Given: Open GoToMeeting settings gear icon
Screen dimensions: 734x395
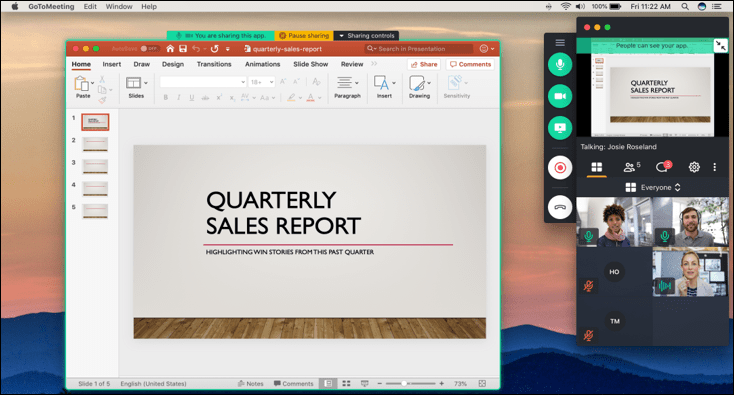Looking at the screenshot, I should (694, 167).
